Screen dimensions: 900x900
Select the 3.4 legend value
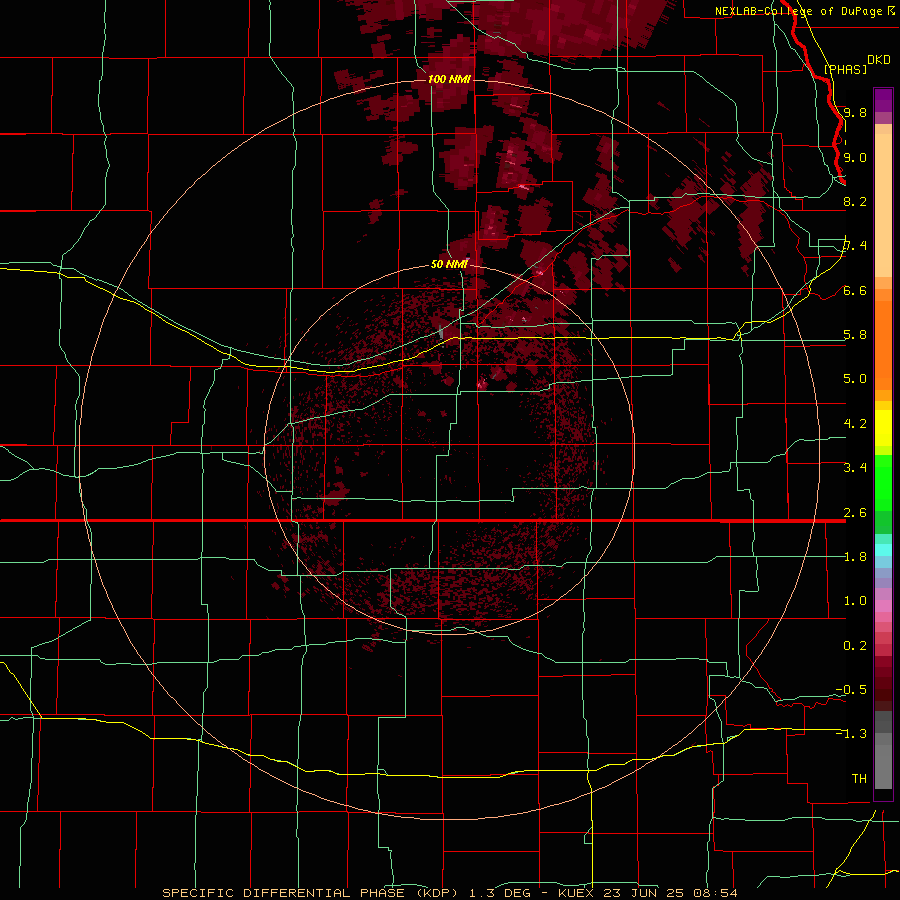(855, 468)
